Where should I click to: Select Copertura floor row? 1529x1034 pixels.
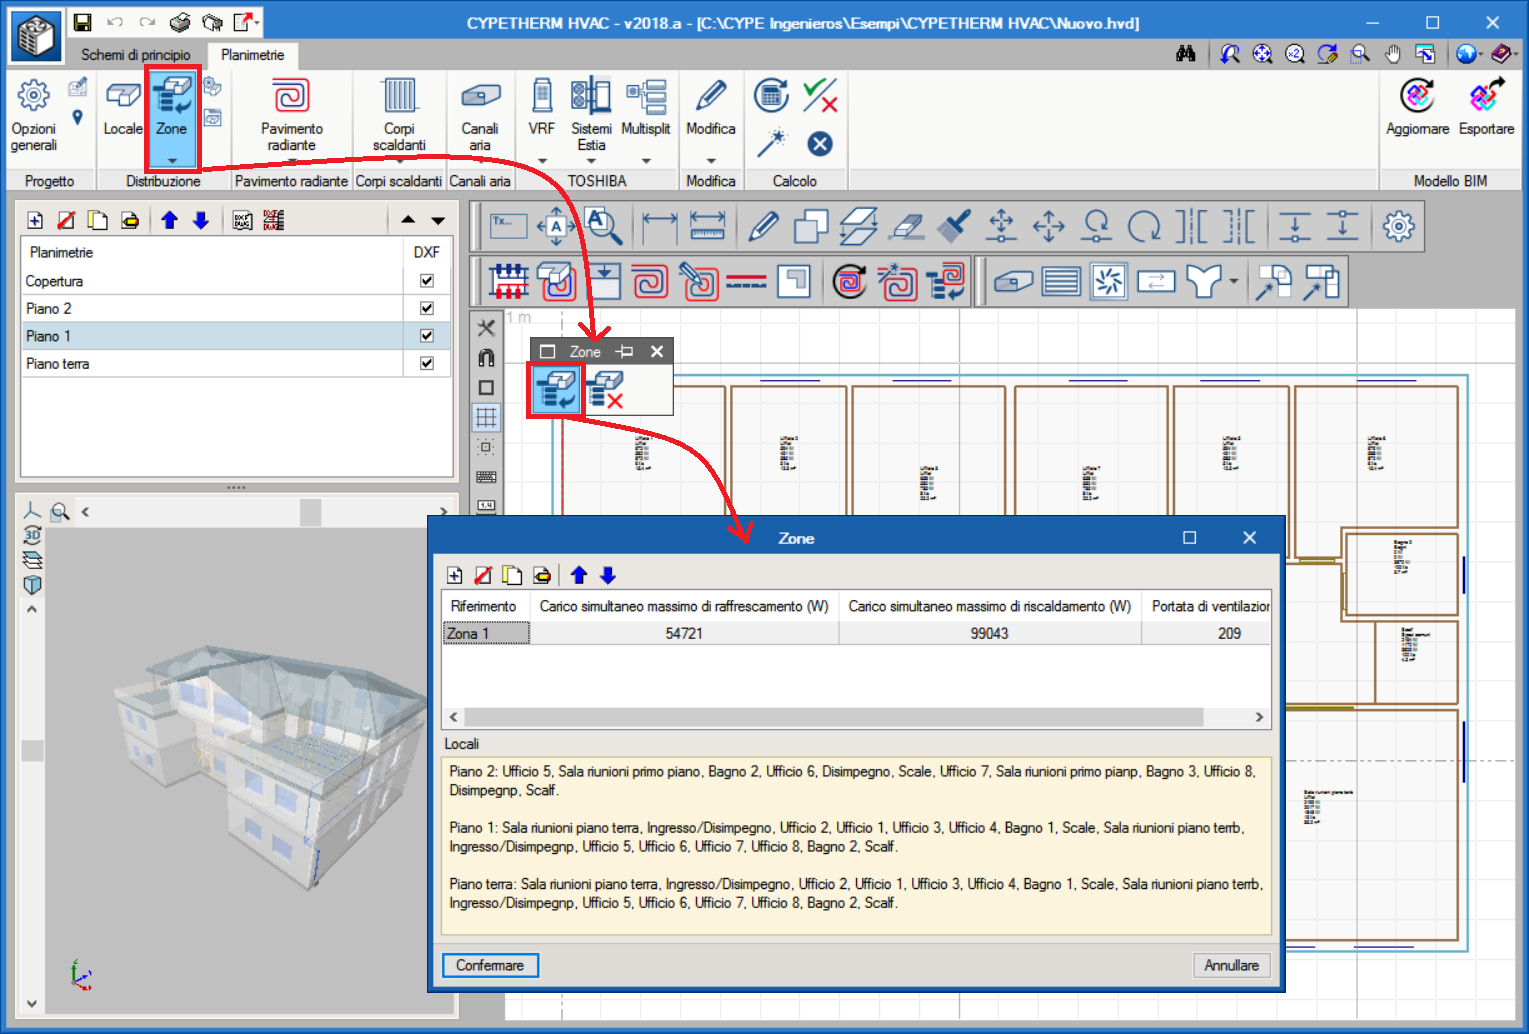(236, 281)
